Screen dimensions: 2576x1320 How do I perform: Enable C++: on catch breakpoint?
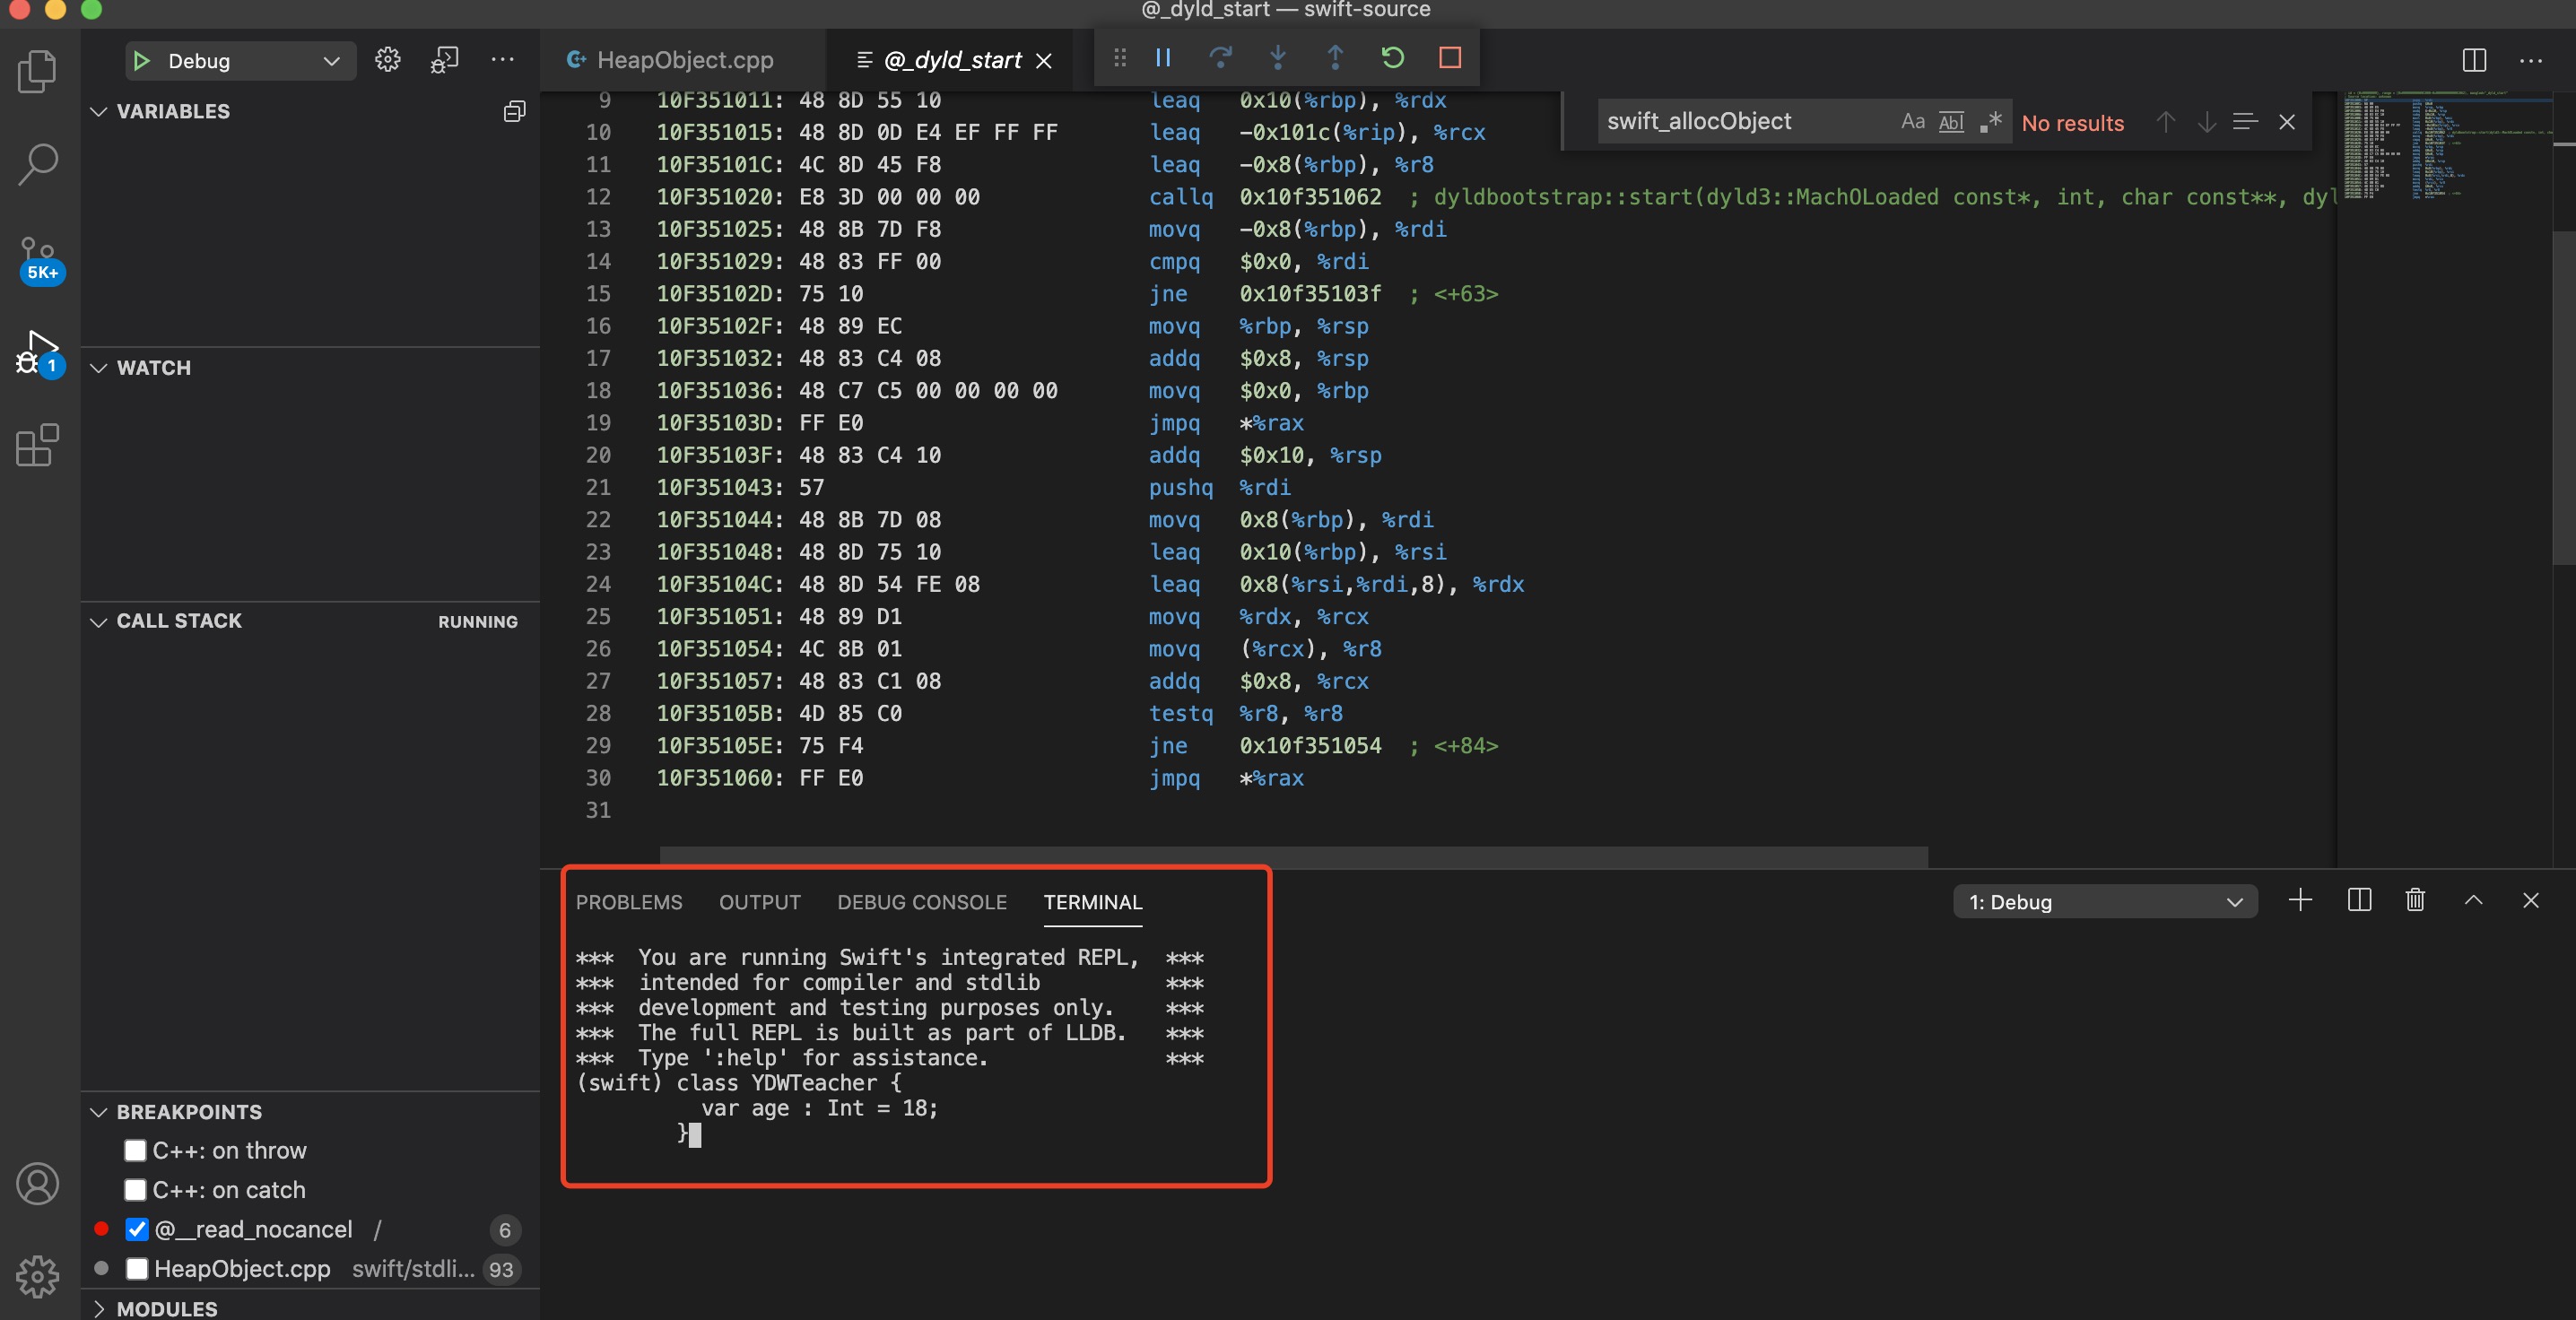click(135, 1190)
